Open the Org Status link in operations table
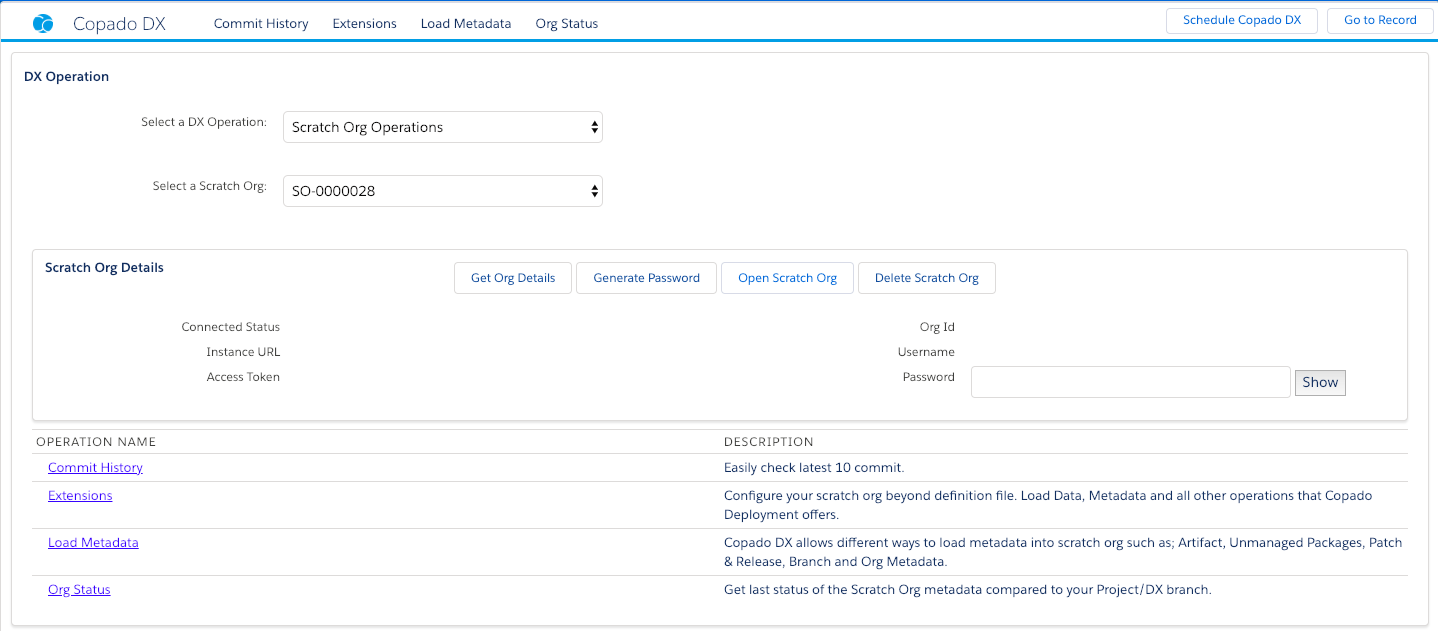Screen dimensions: 1438x631 (79, 589)
